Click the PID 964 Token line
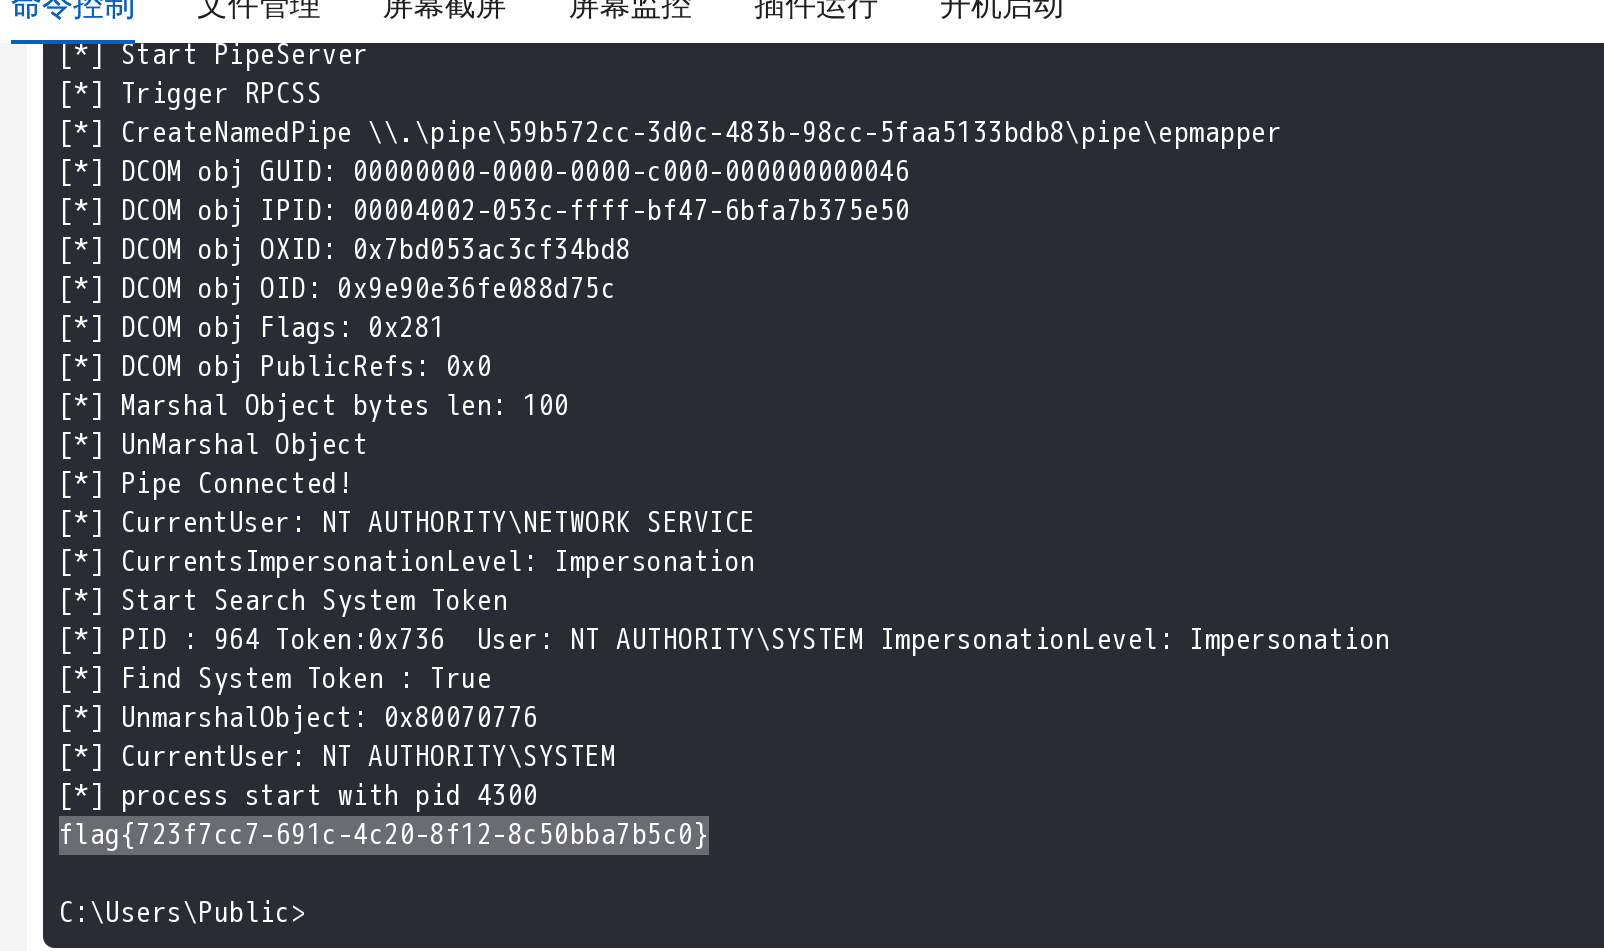Screen dimensions: 1604x951 724,639
